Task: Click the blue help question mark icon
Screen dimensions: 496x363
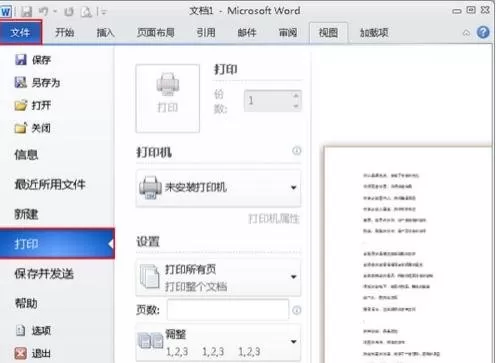Action: [483, 32]
